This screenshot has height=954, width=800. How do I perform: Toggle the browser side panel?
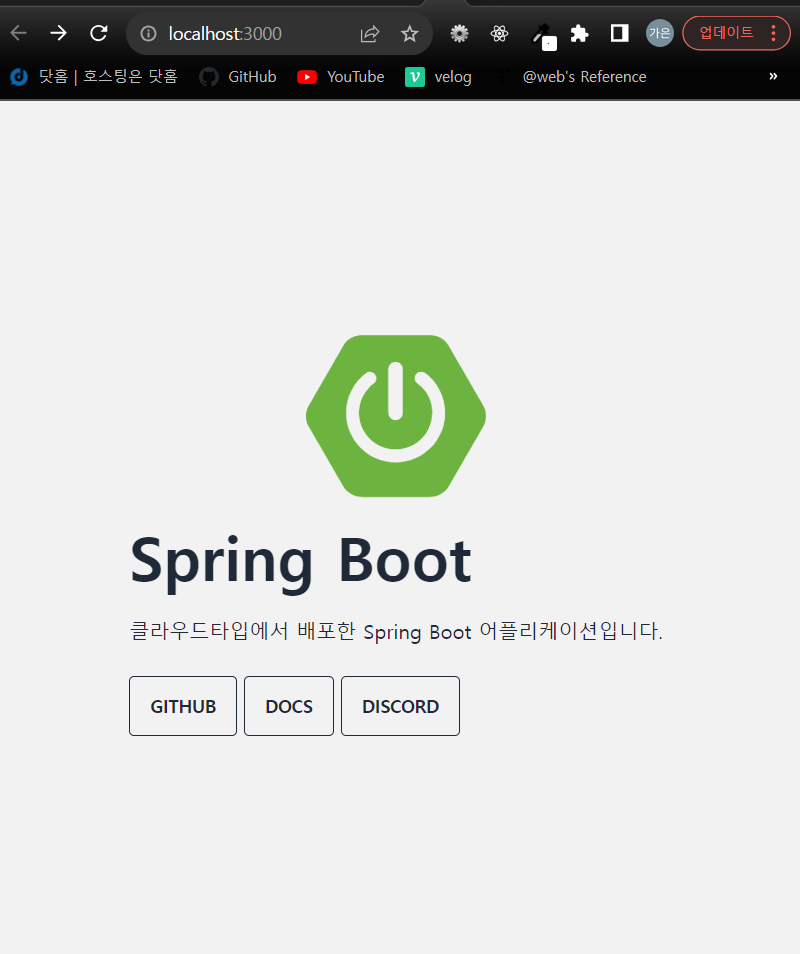coord(619,33)
